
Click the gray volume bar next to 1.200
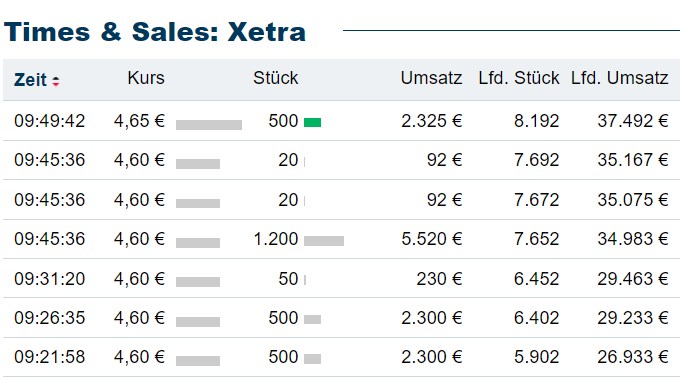pos(324,241)
